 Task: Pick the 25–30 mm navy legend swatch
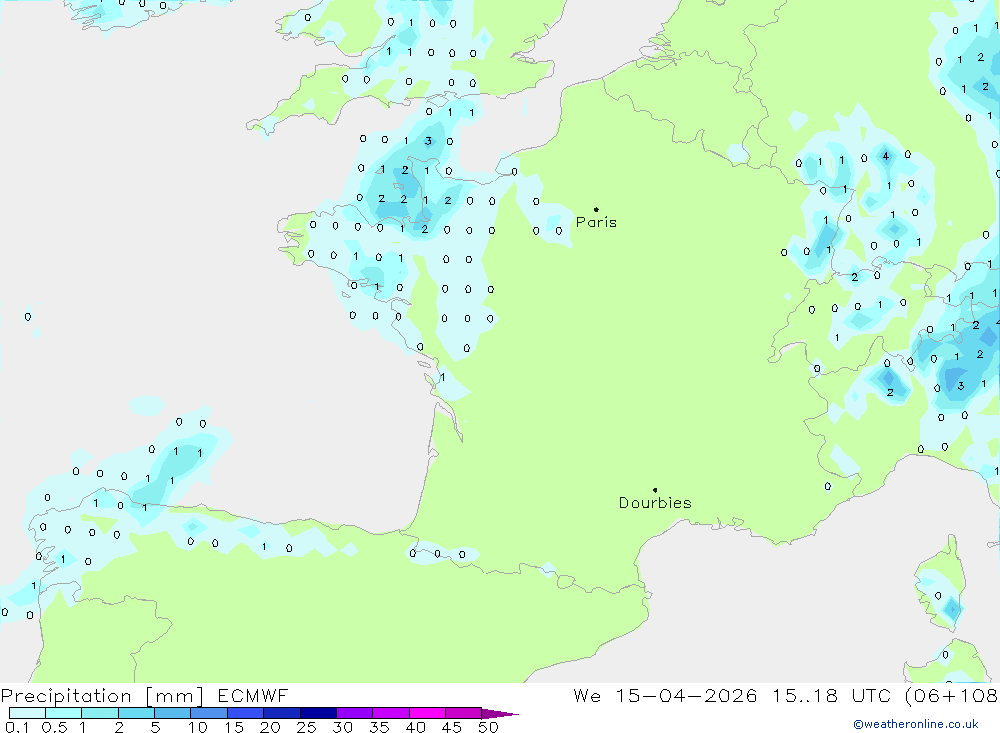[x=318, y=713]
